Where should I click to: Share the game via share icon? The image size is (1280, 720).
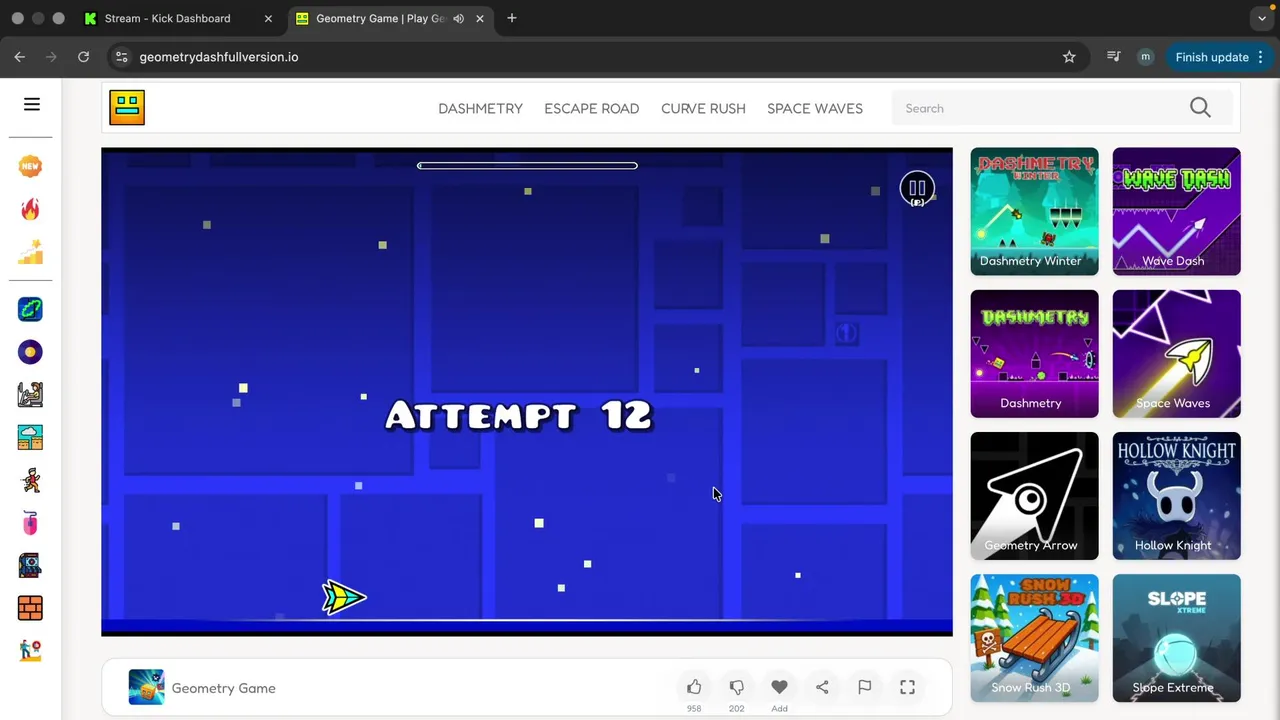click(822, 687)
